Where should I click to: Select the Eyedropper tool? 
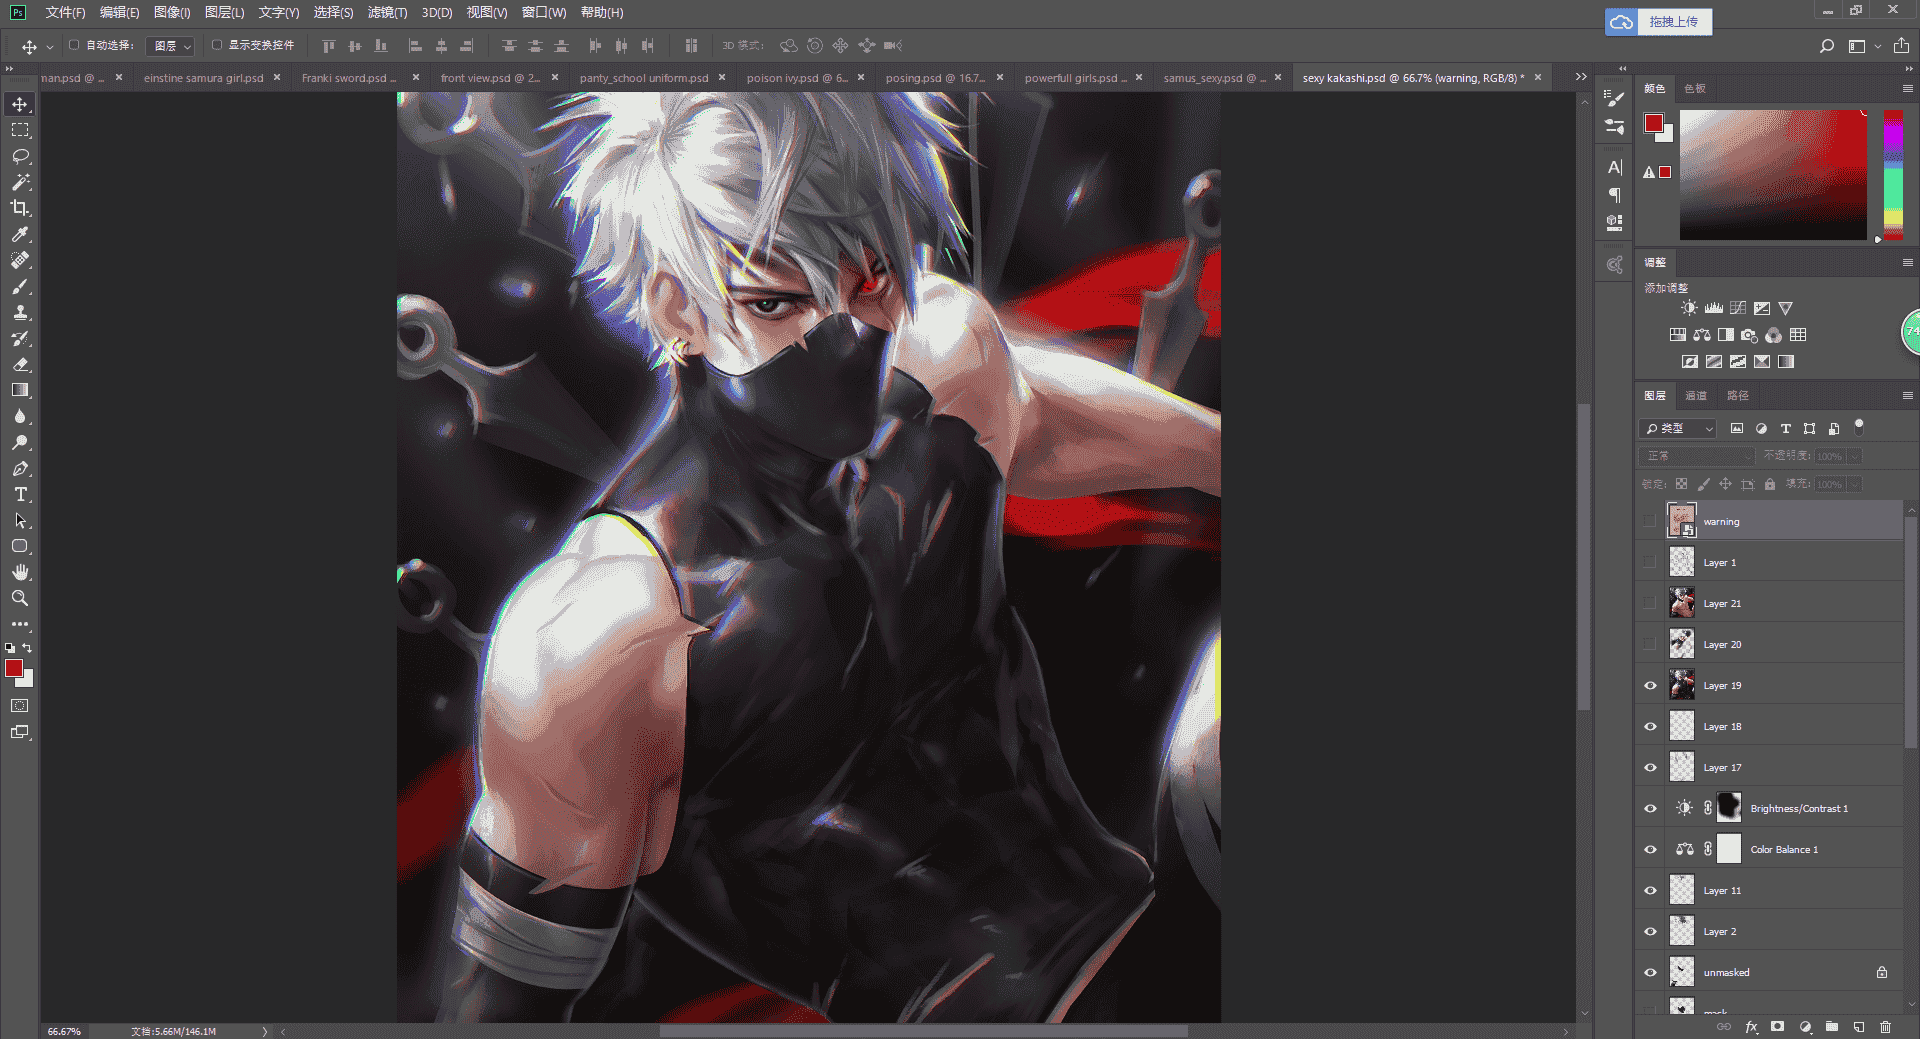[x=20, y=234]
